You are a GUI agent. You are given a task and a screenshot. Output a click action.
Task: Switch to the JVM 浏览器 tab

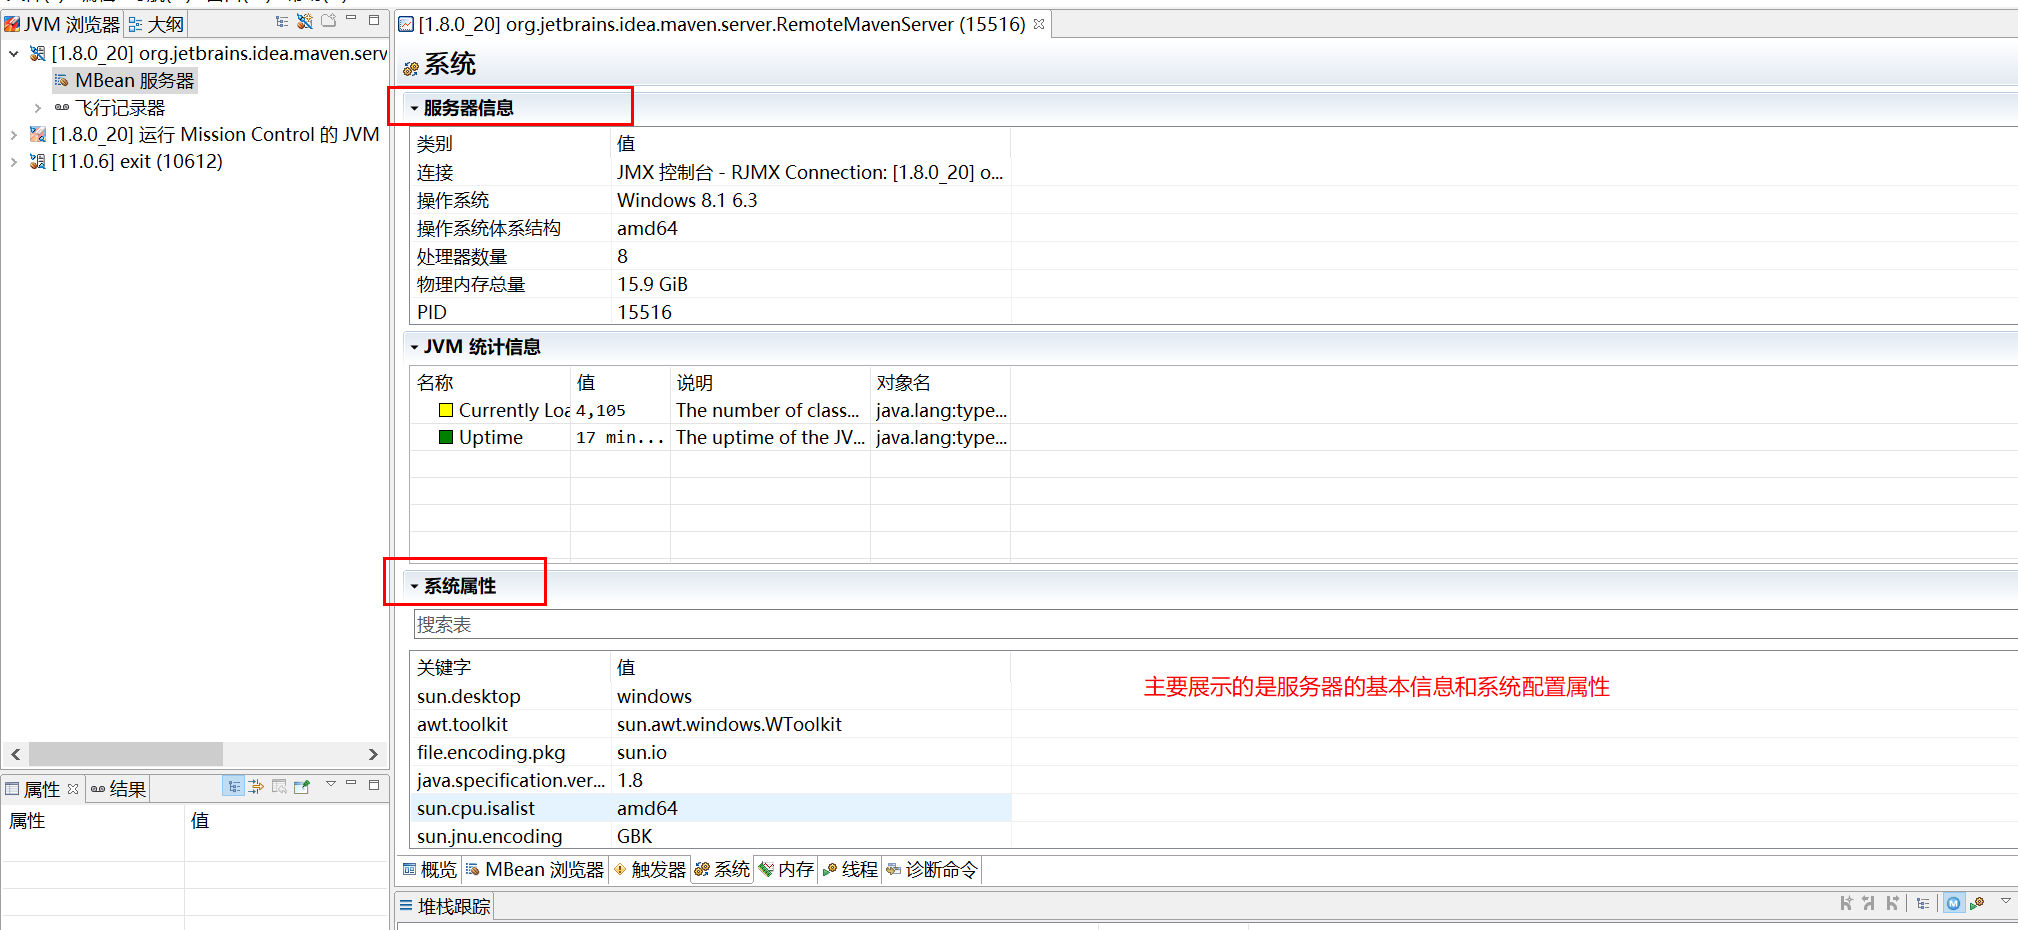pyautogui.click(x=62, y=24)
